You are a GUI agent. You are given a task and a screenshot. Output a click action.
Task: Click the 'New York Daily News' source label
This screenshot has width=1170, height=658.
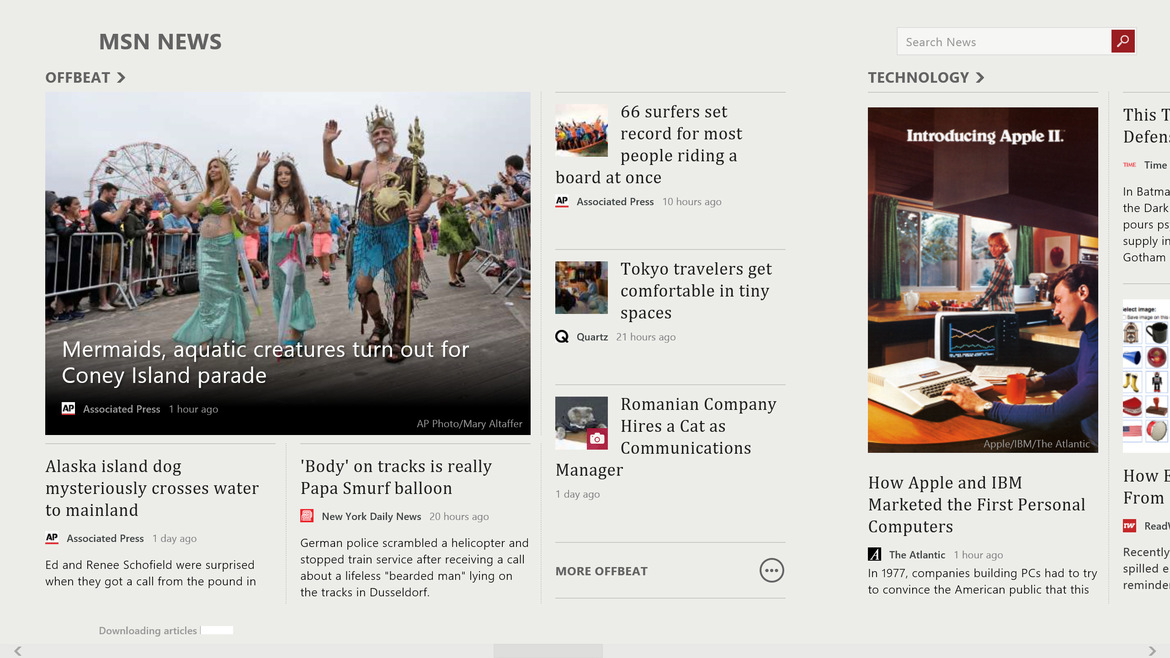pos(371,516)
